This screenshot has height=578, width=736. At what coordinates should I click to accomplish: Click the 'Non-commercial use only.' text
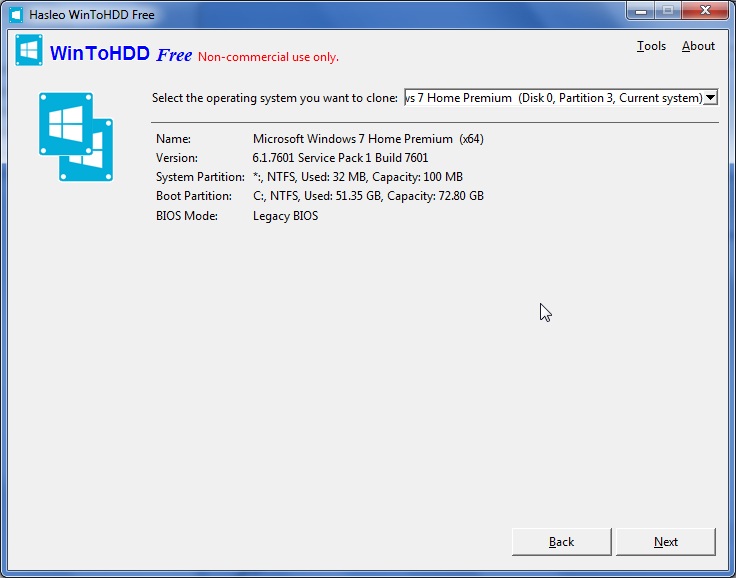268,57
